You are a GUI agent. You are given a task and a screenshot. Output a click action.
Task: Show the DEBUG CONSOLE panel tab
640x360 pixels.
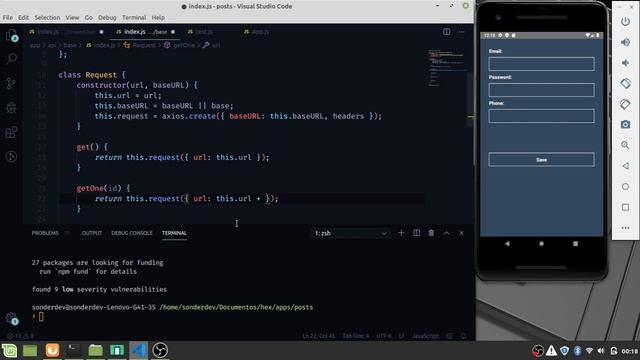pos(131,233)
